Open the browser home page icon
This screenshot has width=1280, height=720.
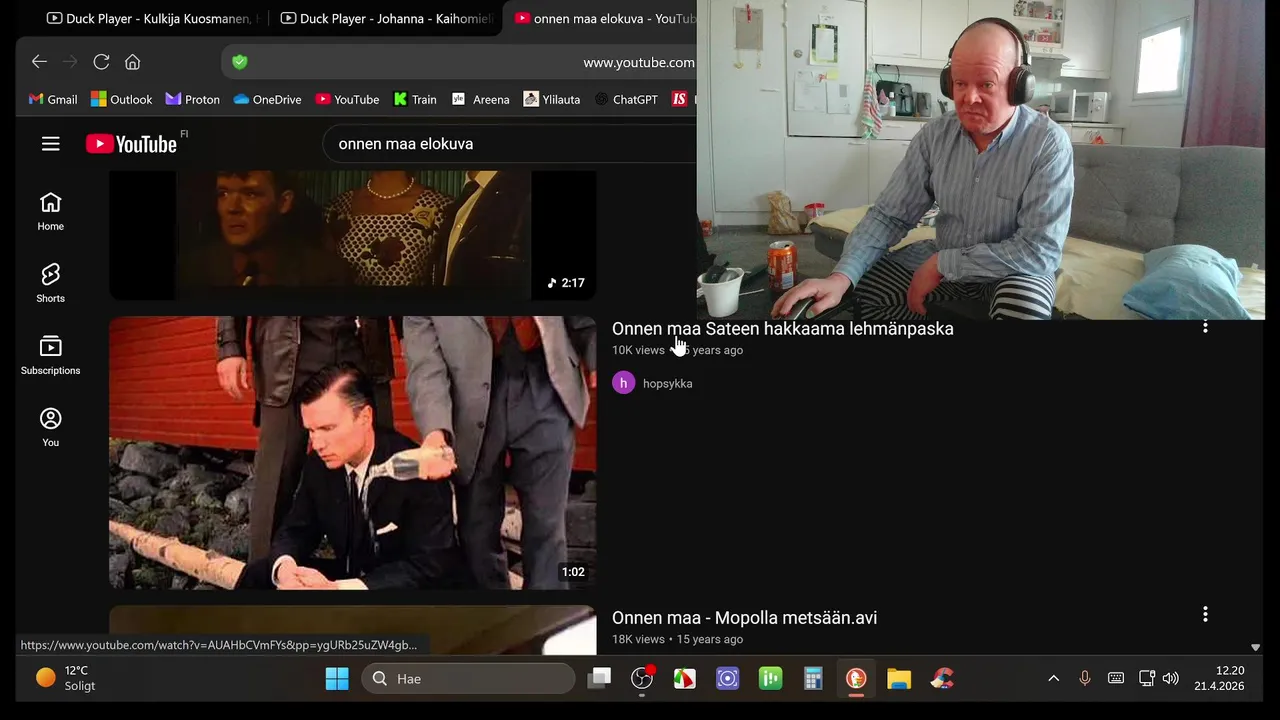pyautogui.click(x=132, y=62)
